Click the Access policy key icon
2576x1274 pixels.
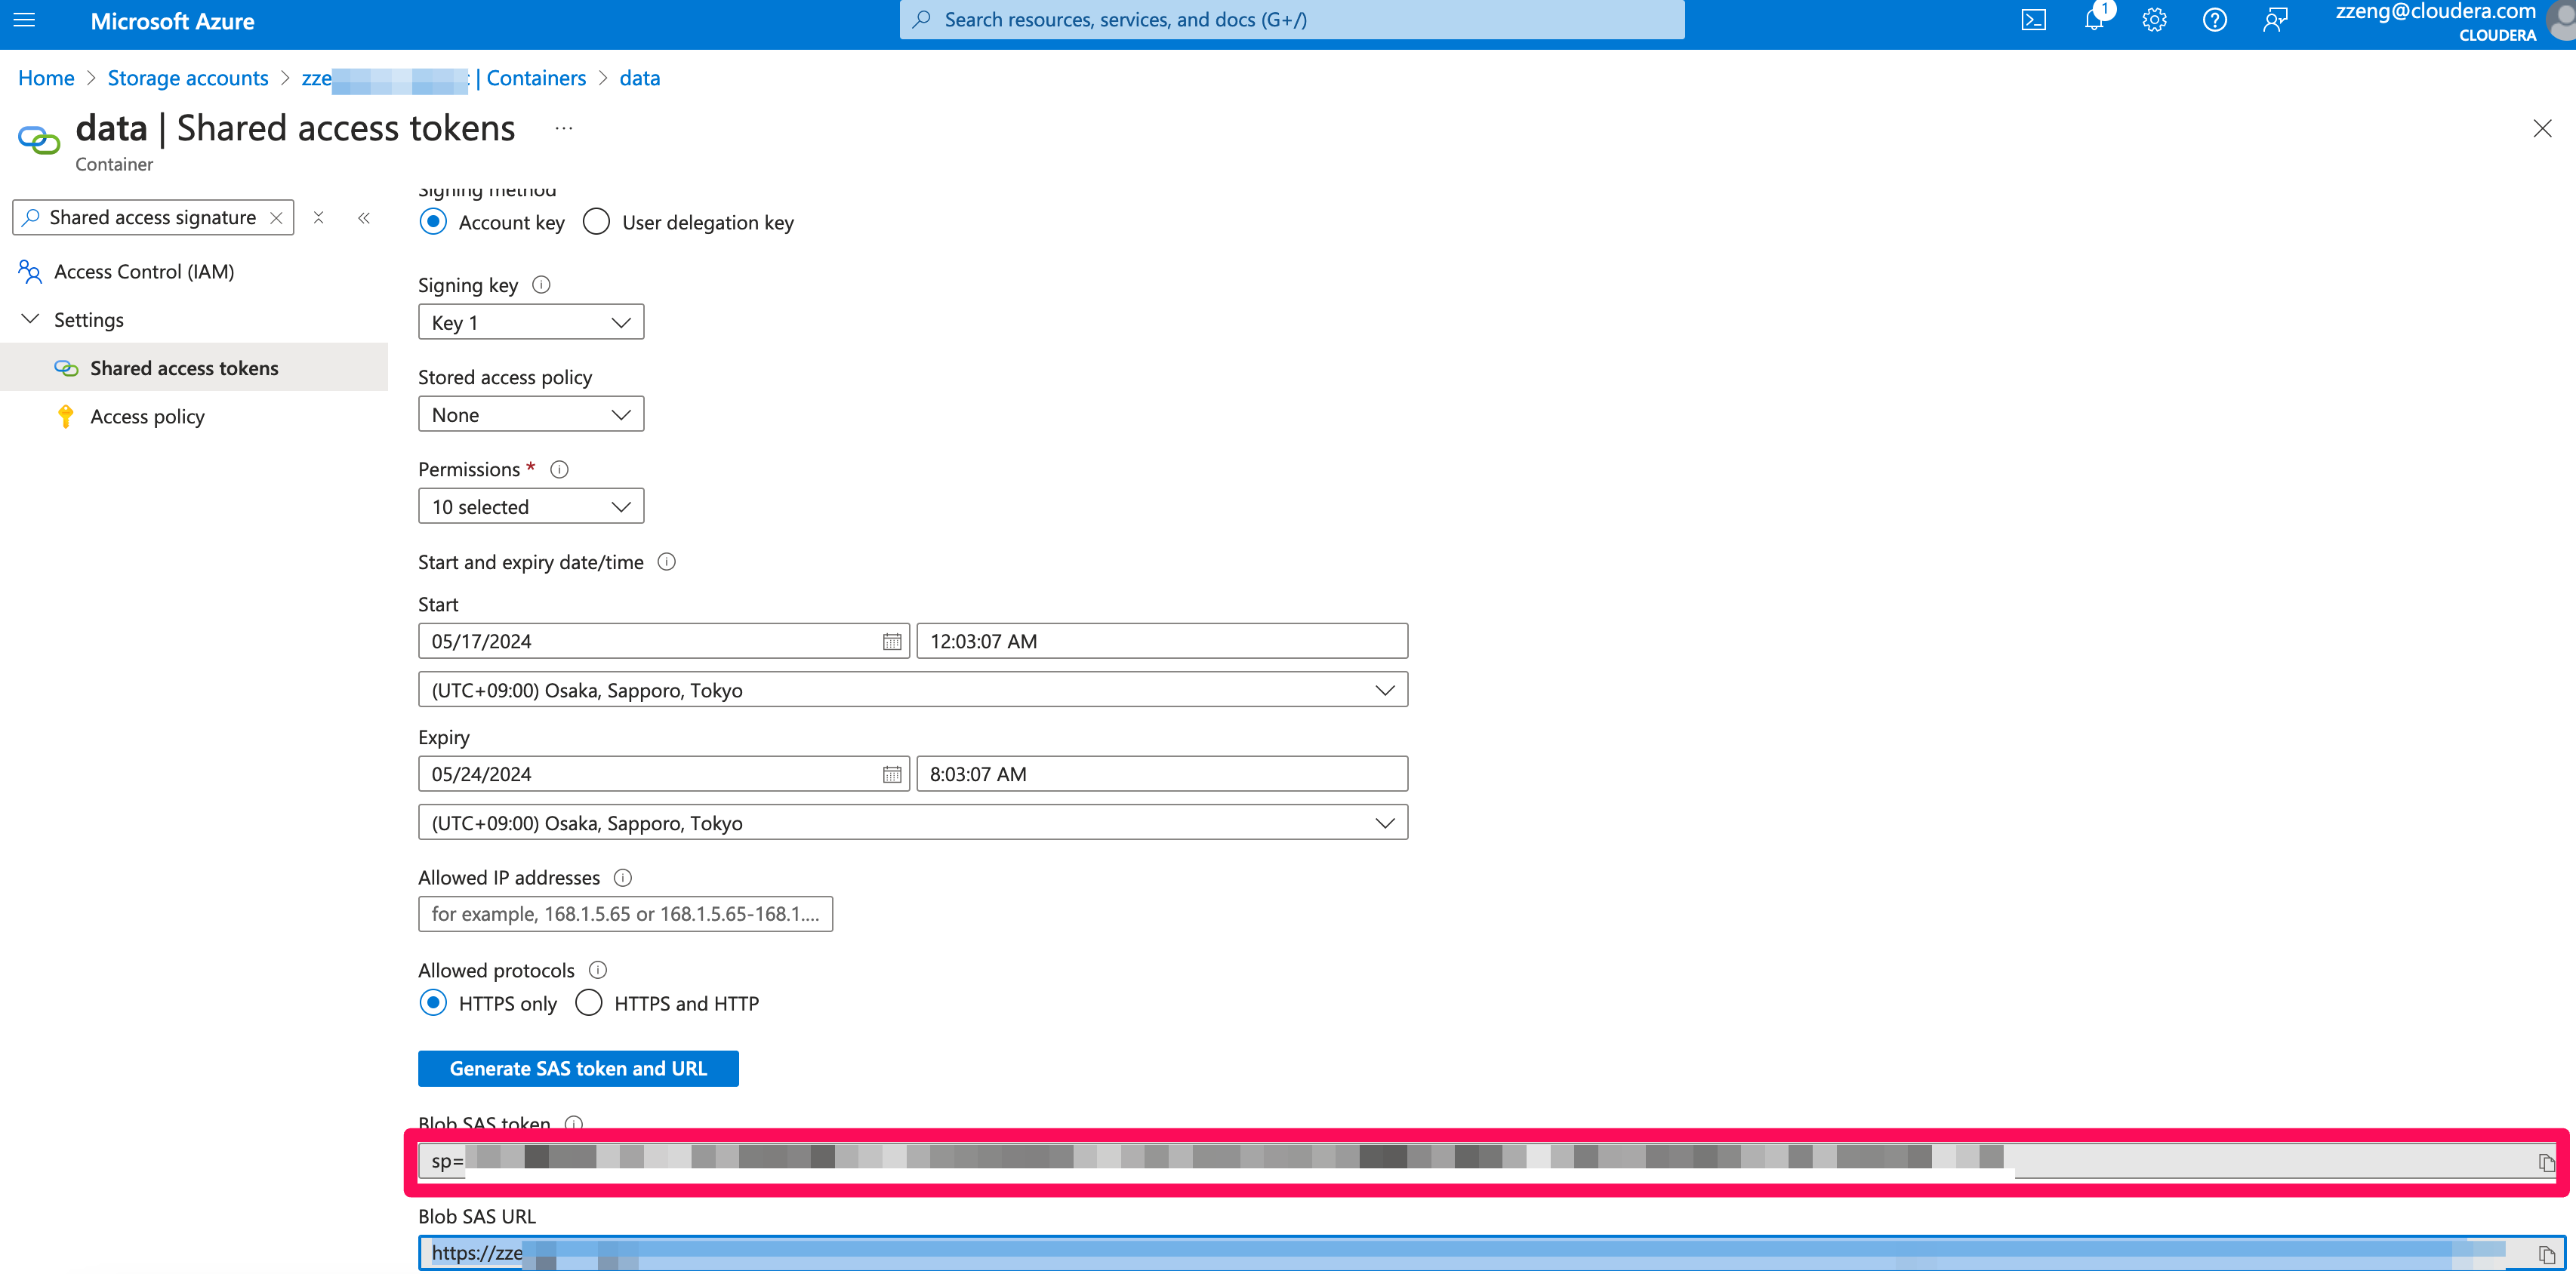pyautogui.click(x=66, y=416)
